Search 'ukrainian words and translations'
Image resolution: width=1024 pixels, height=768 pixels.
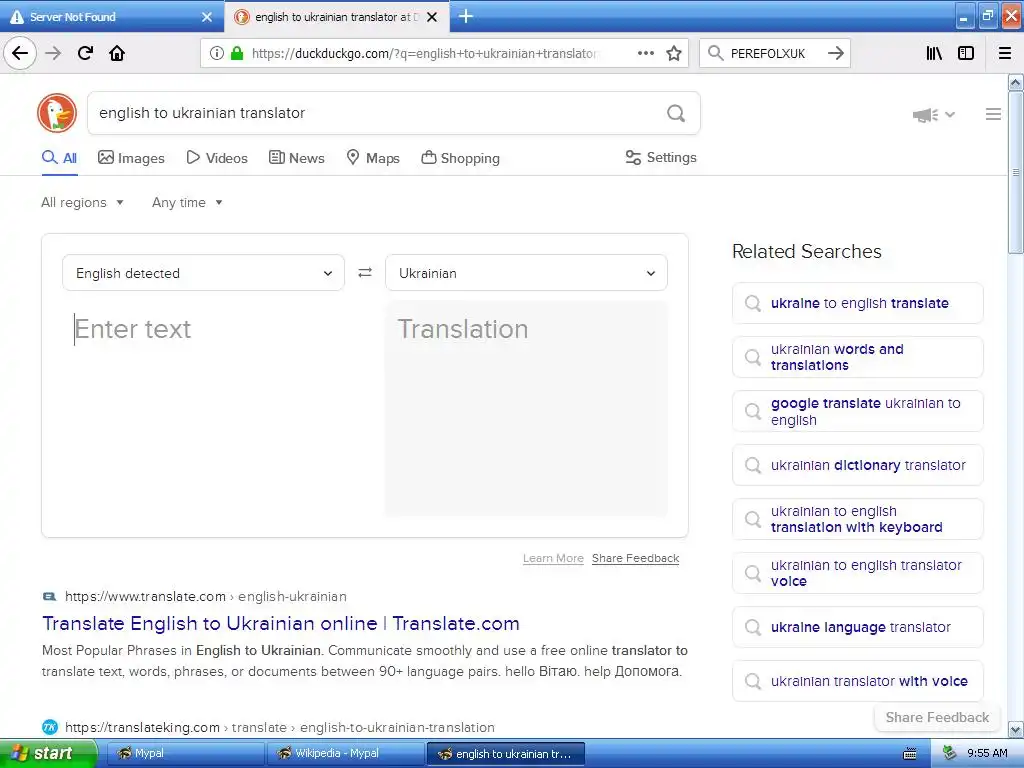coord(857,357)
